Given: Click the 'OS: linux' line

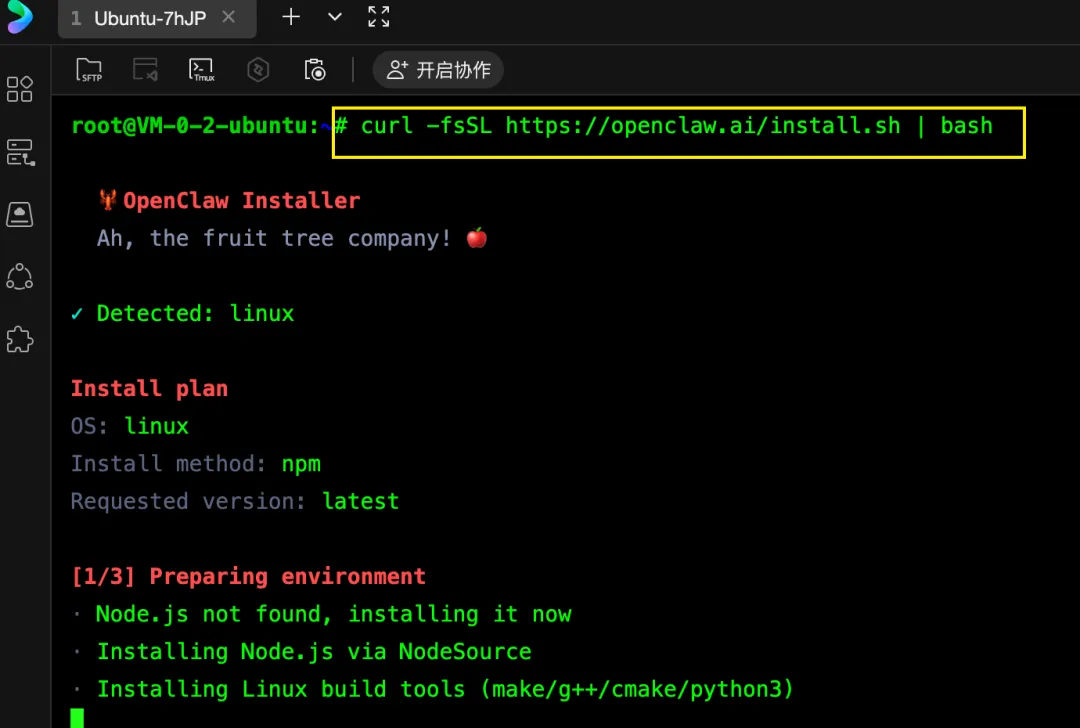Looking at the screenshot, I should click(129, 426).
